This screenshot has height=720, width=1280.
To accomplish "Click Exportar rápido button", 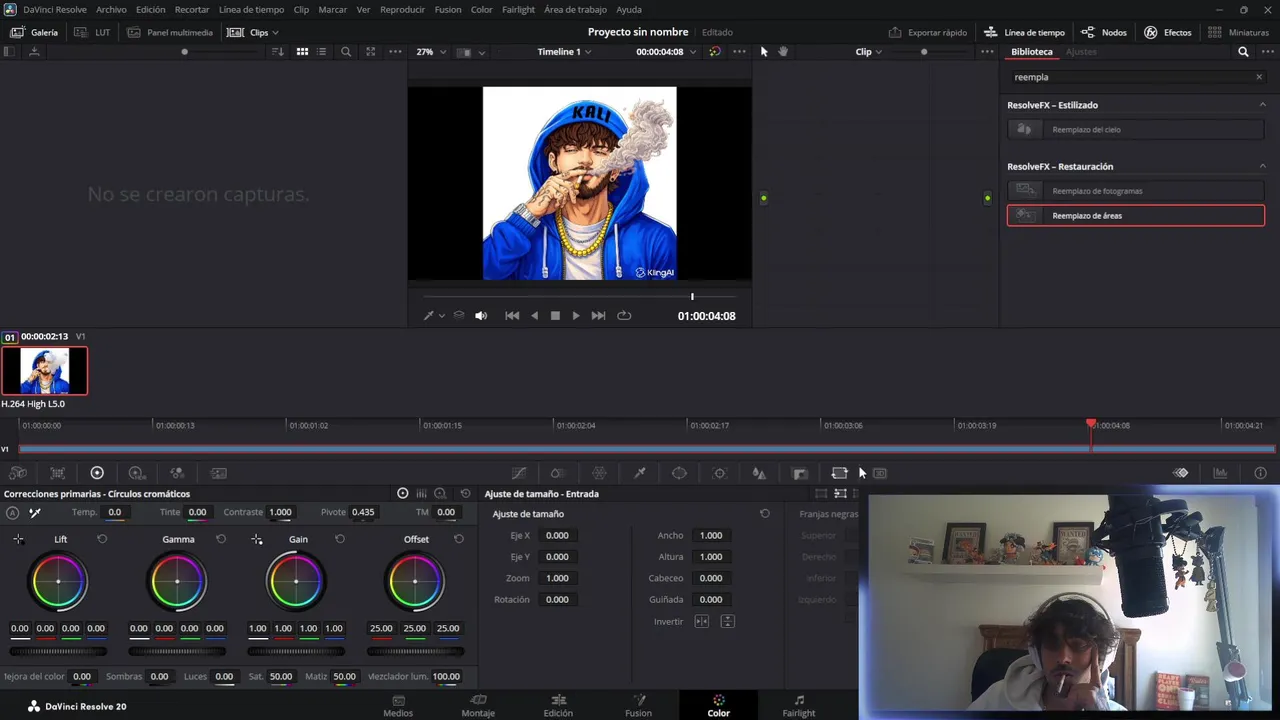I will pos(927,32).
